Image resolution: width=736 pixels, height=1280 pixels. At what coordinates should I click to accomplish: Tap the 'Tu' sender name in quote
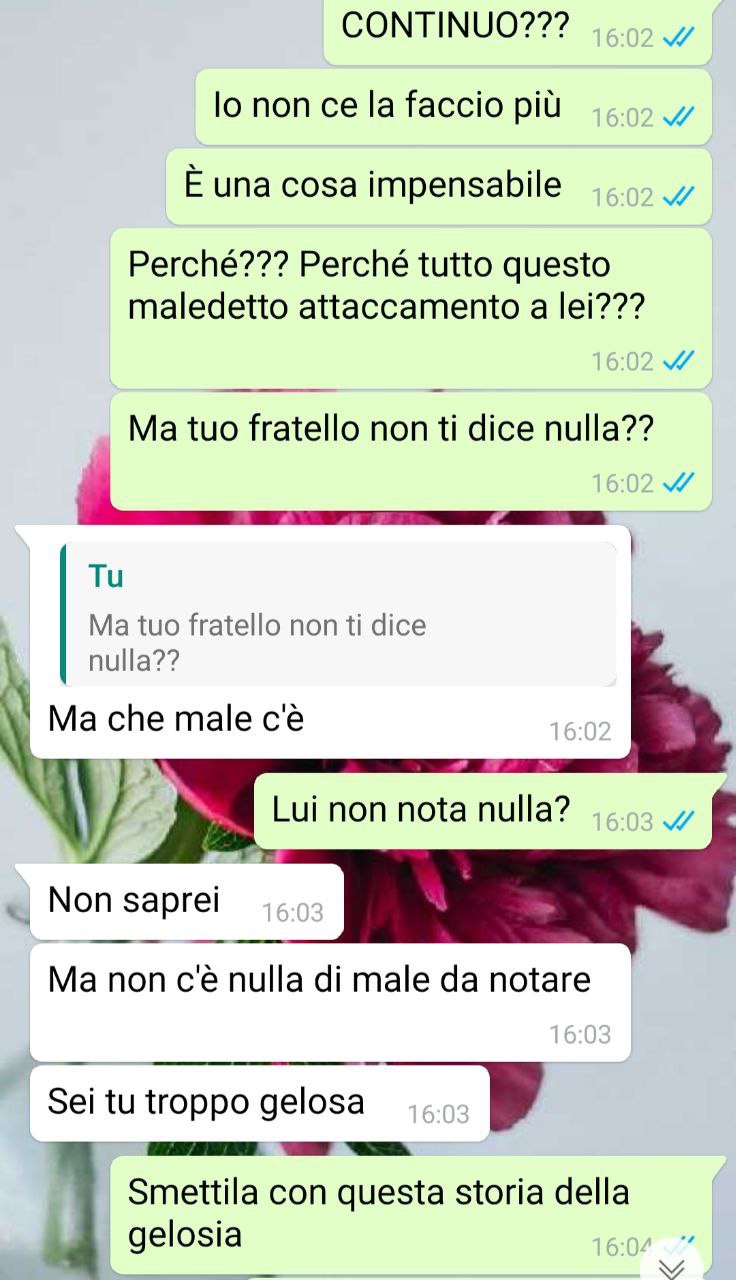(106, 576)
